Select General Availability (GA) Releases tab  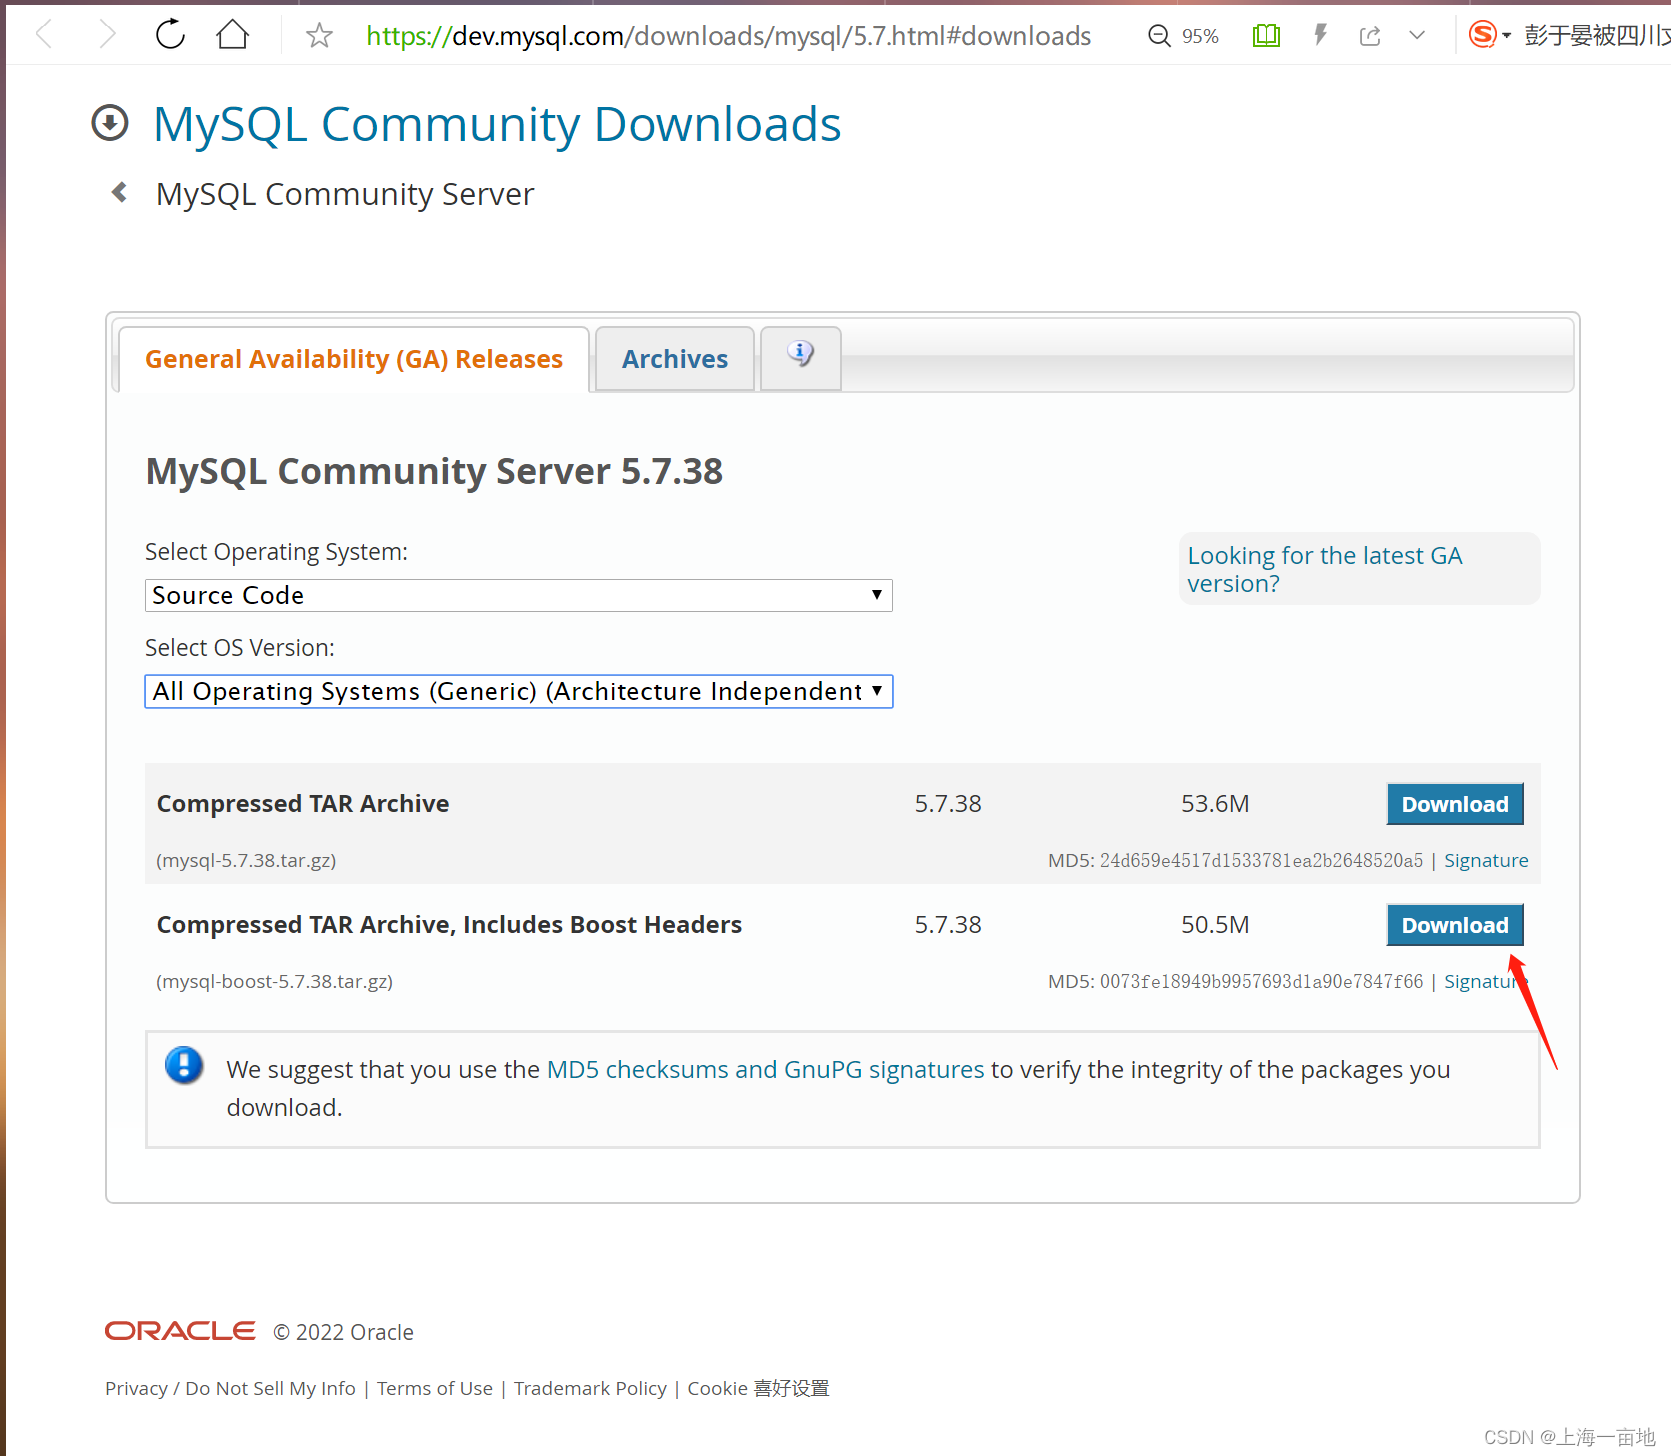tap(354, 359)
